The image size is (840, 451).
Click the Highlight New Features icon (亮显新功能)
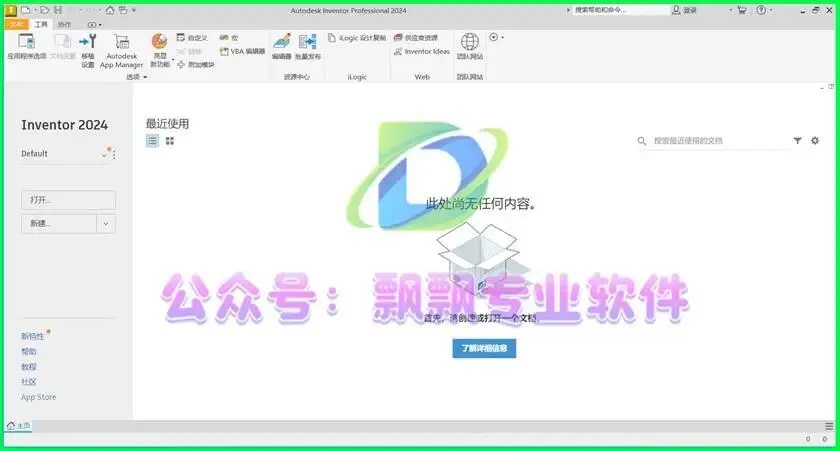(160, 41)
